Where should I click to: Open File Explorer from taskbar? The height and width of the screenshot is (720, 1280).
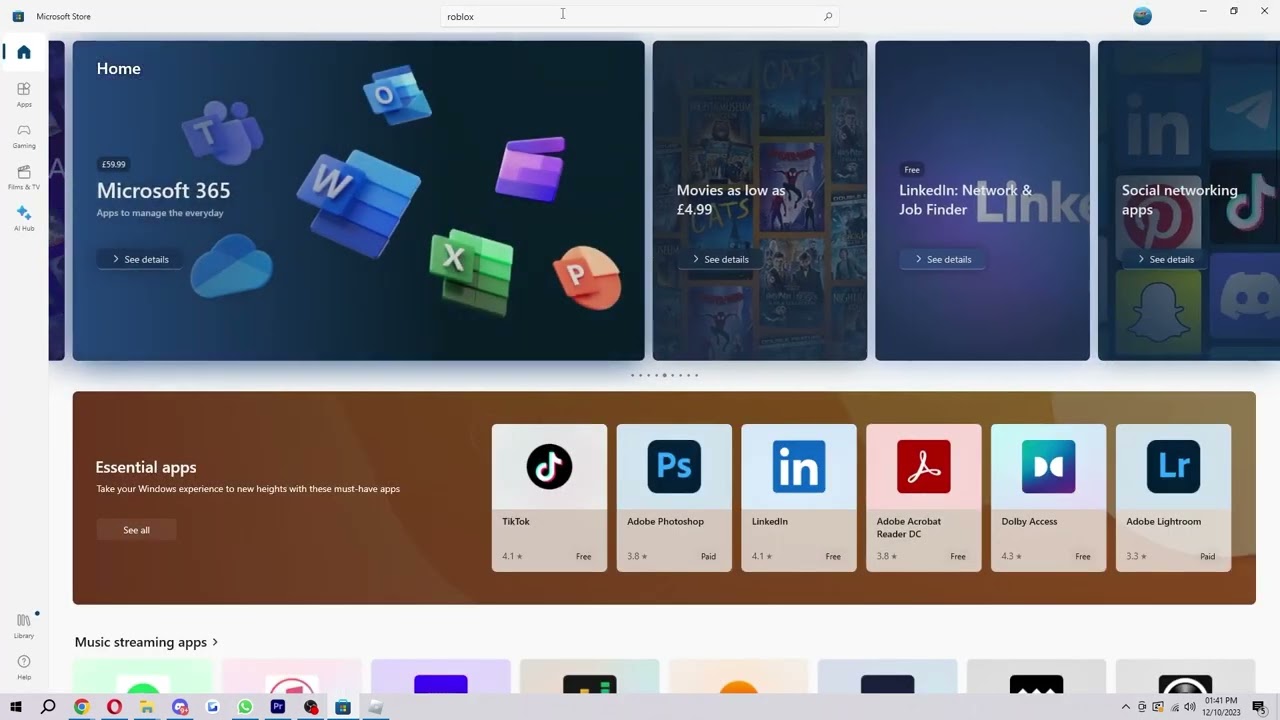pos(147,707)
